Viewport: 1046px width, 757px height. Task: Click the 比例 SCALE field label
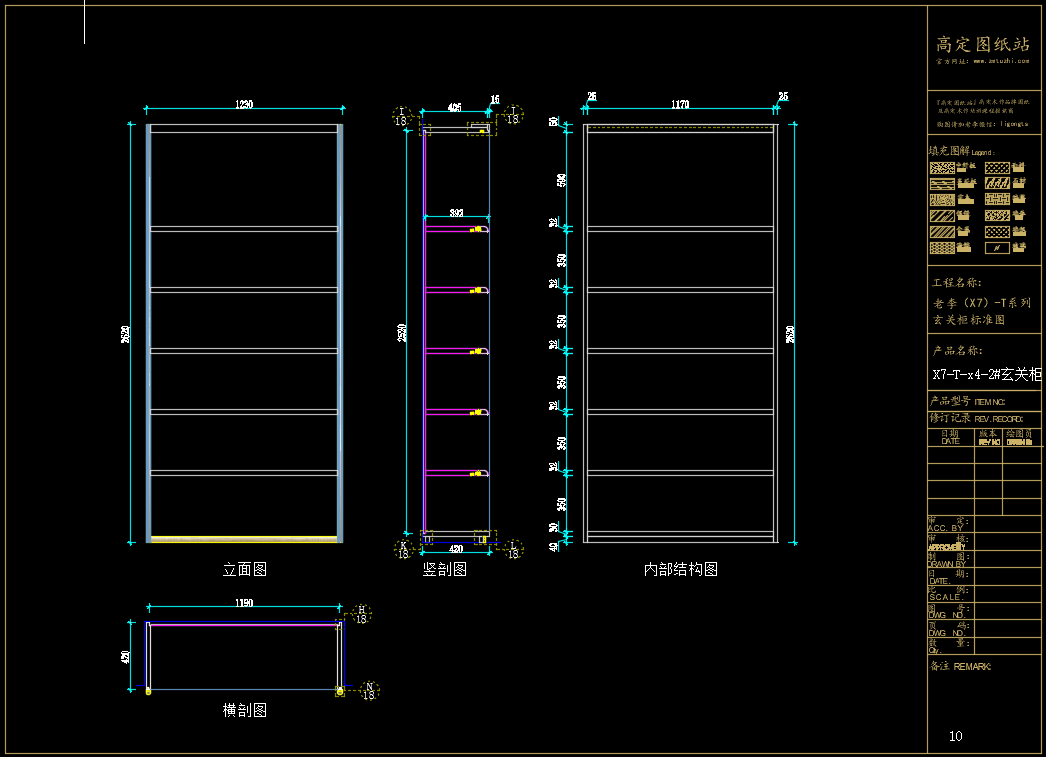coord(948,594)
